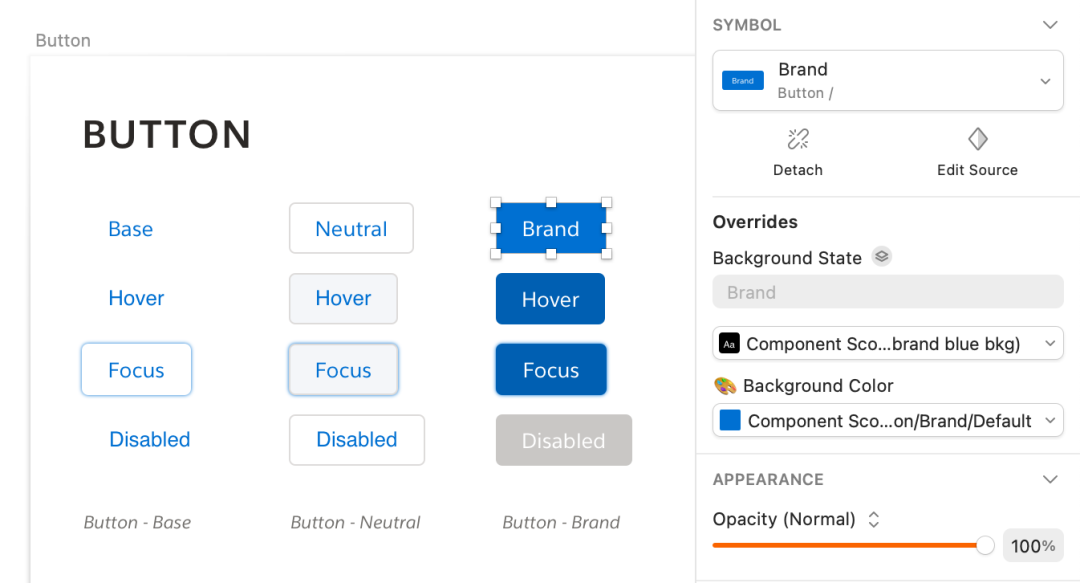Click the Edit Source diamond icon
This screenshot has height=583, width=1080.
(x=977, y=139)
